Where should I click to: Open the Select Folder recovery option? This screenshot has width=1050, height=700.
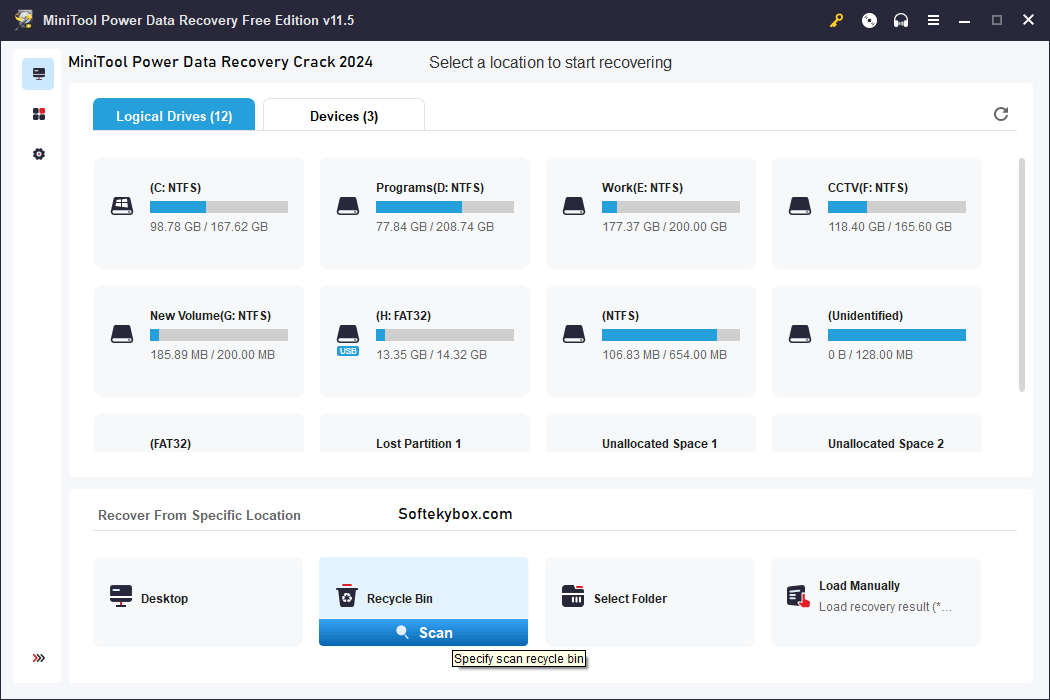tap(572, 597)
